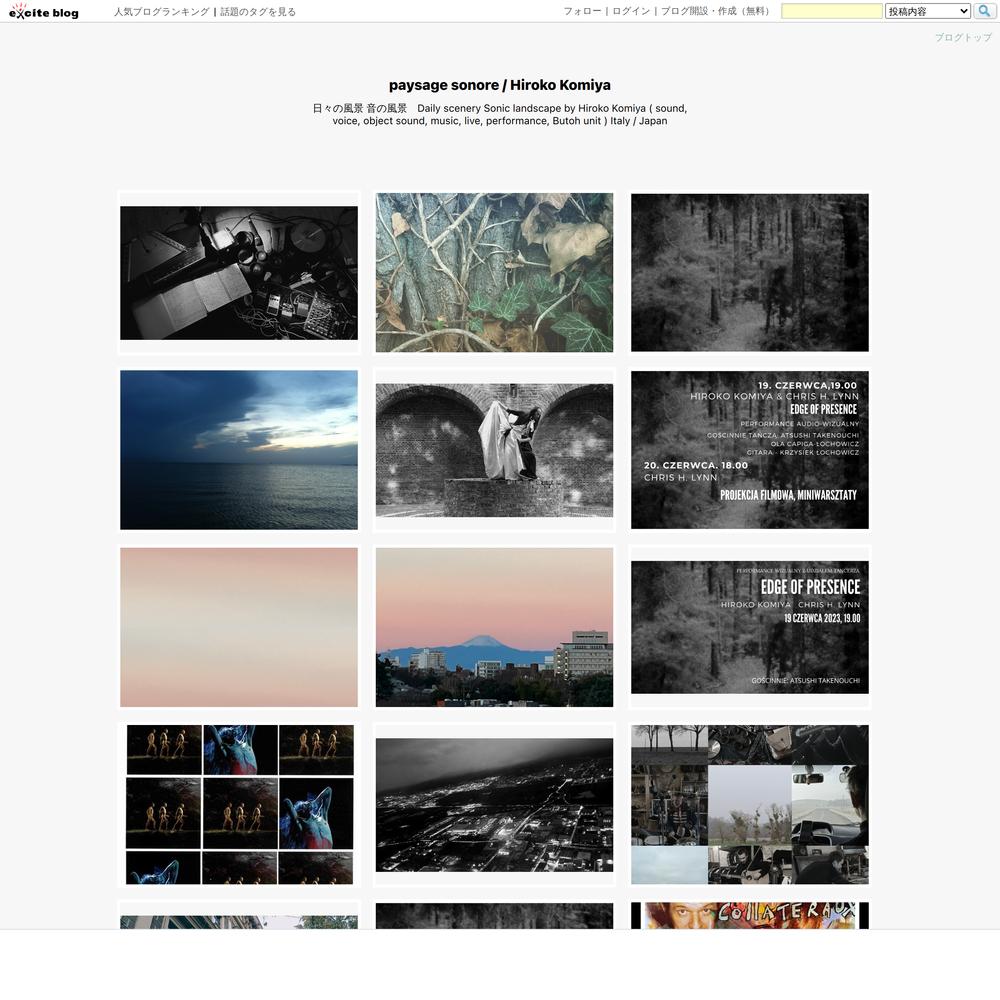
Task: Click the フォロー link
Action: (x=582, y=11)
